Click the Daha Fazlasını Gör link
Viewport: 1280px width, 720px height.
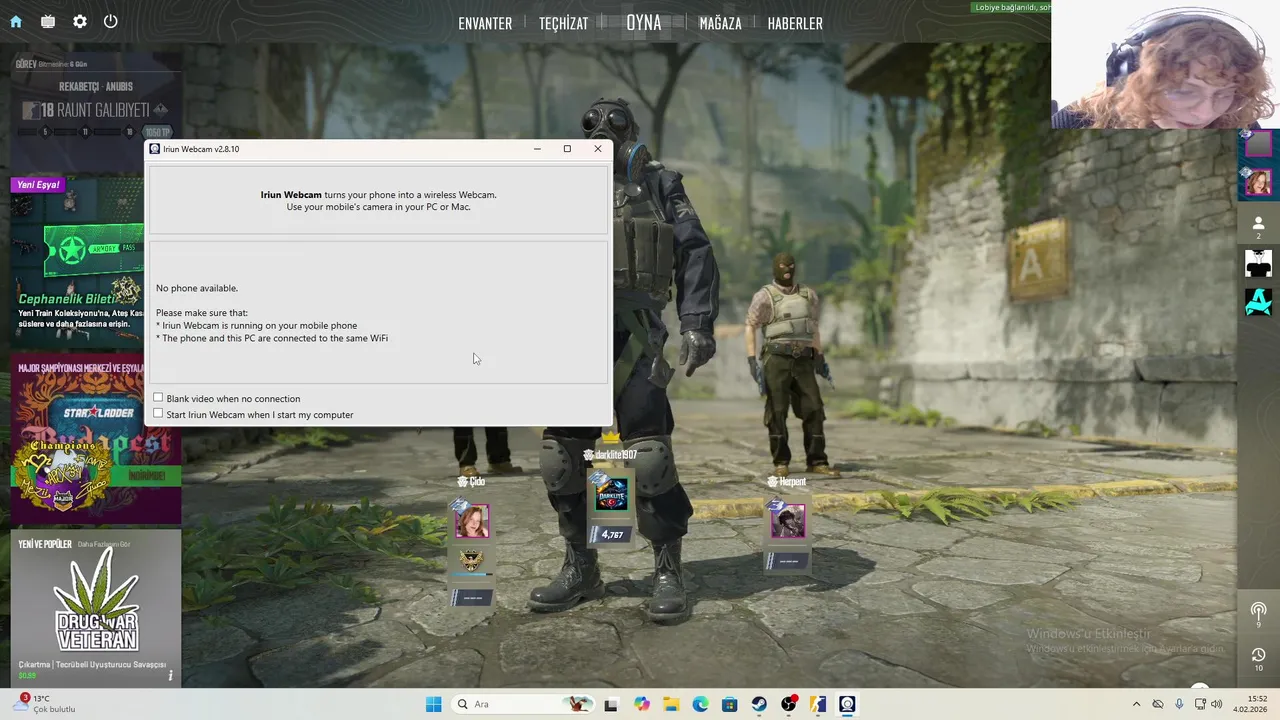tap(104, 544)
